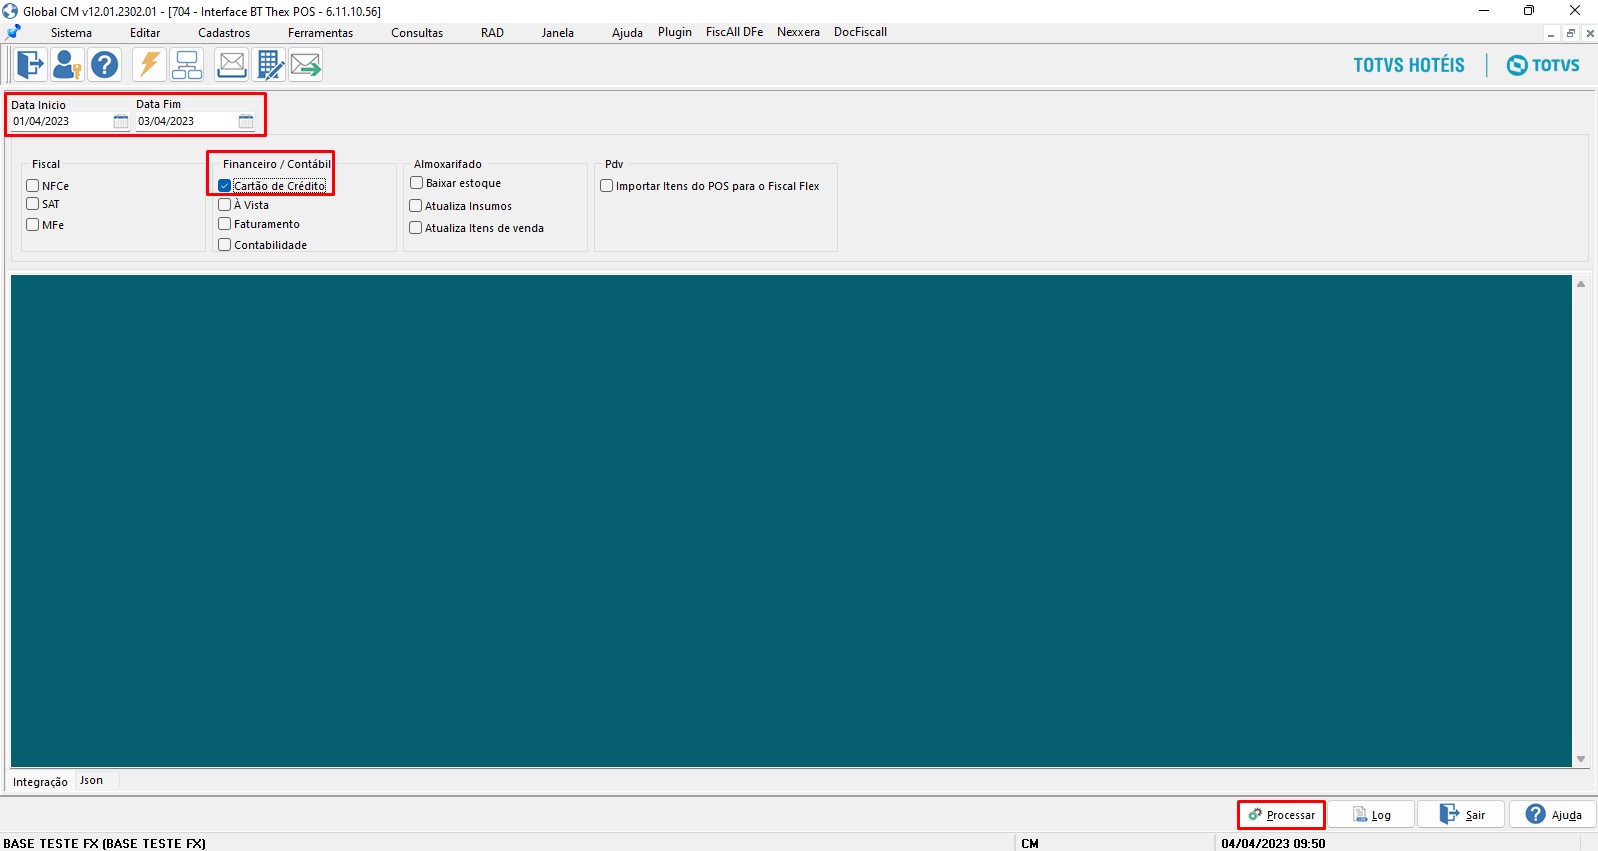Open the Plugin menu
This screenshot has height=851, width=1598.
(675, 32)
